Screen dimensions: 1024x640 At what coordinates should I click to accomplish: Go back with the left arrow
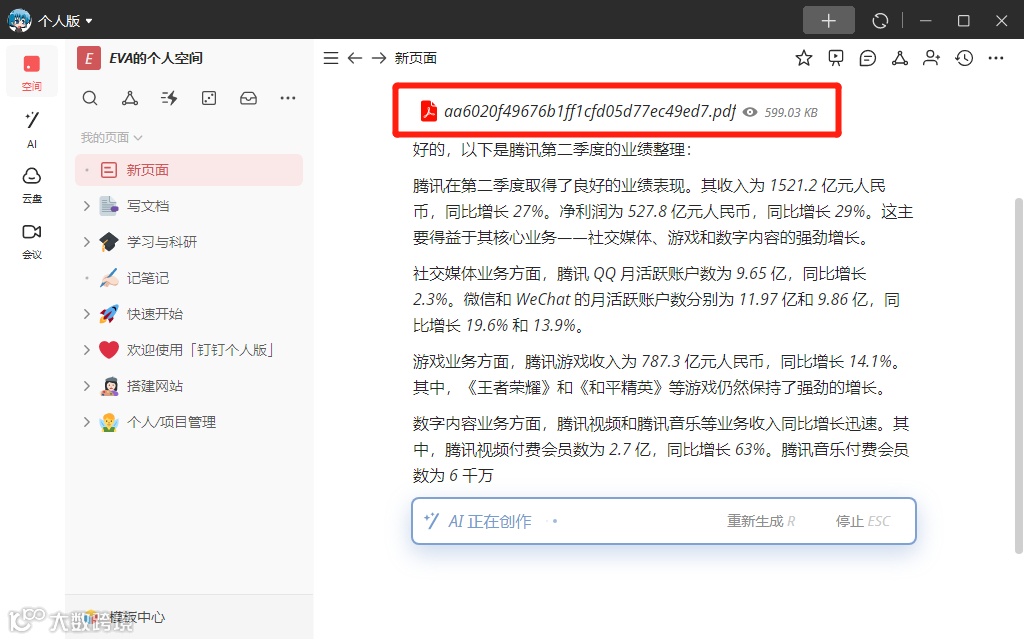[x=355, y=58]
